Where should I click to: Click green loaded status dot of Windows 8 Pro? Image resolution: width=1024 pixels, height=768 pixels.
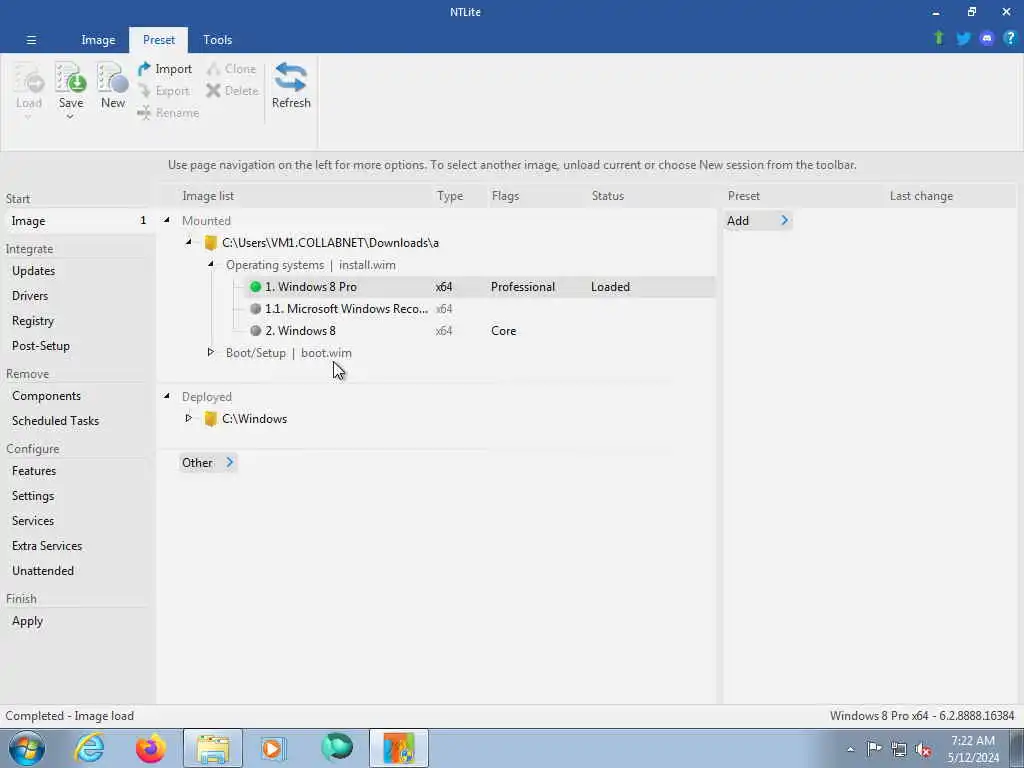[x=255, y=287]
